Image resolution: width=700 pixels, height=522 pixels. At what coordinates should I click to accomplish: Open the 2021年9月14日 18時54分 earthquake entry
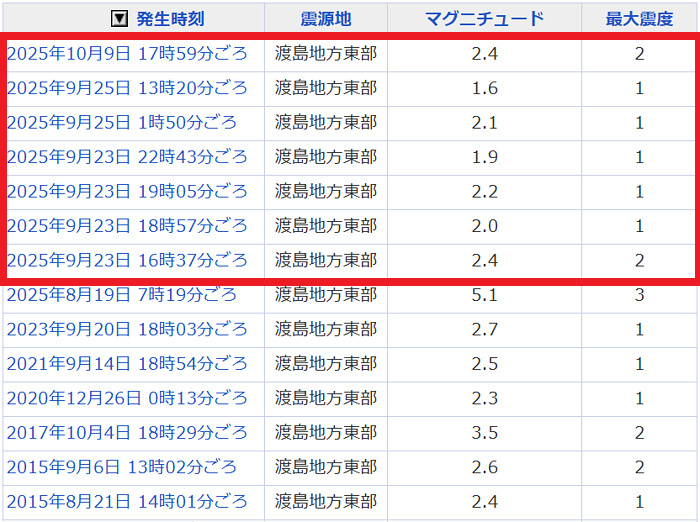pos(127,364)
